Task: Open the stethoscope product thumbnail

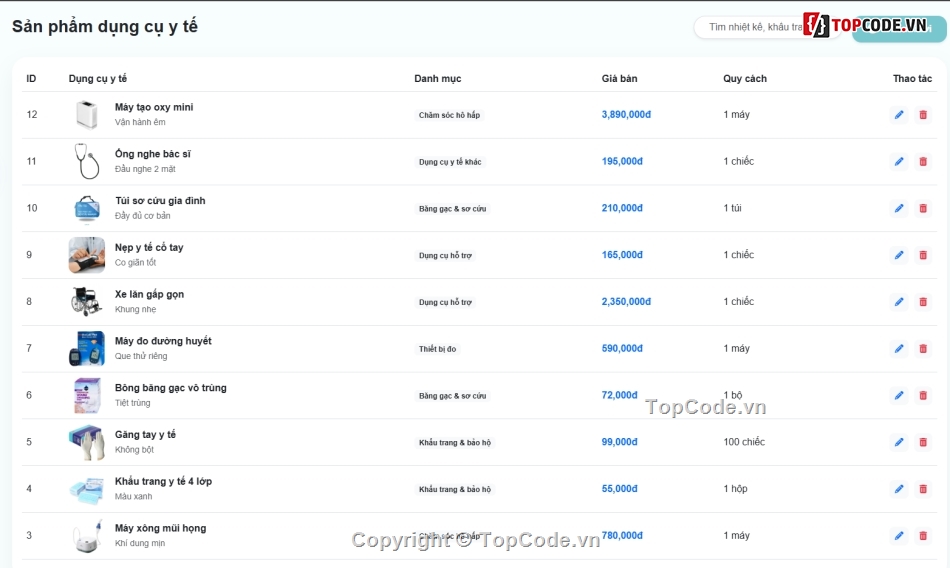Action: (x=87, y=161)
